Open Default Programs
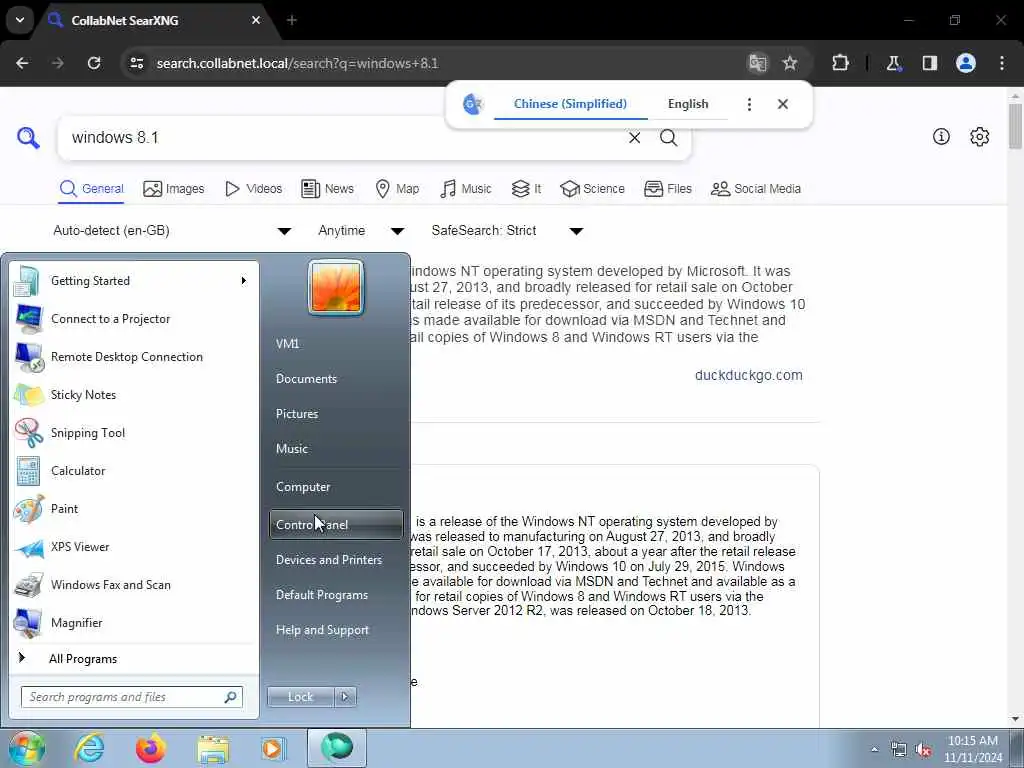The width and height of the screenshot is (1024, 768). (x=336, y=595)
